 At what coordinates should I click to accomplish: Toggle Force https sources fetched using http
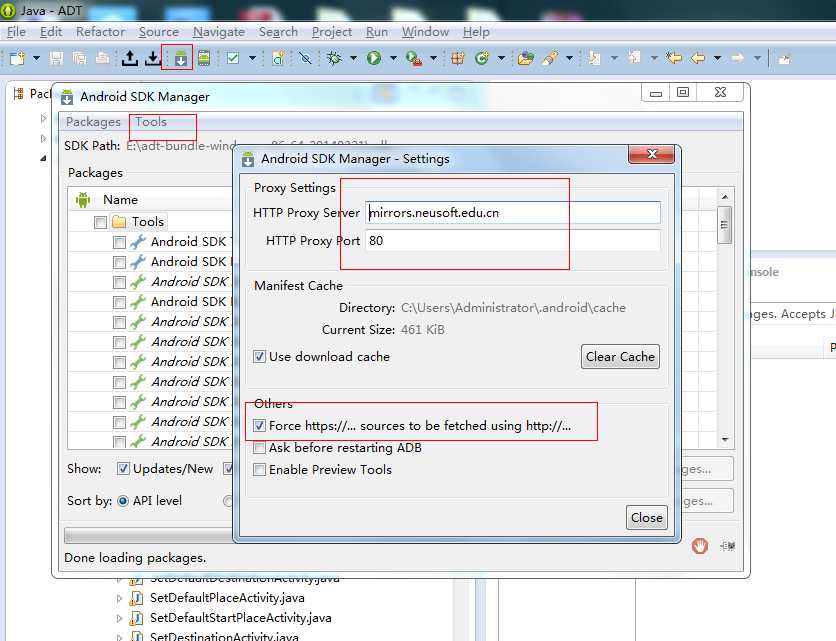coord(259,426)
